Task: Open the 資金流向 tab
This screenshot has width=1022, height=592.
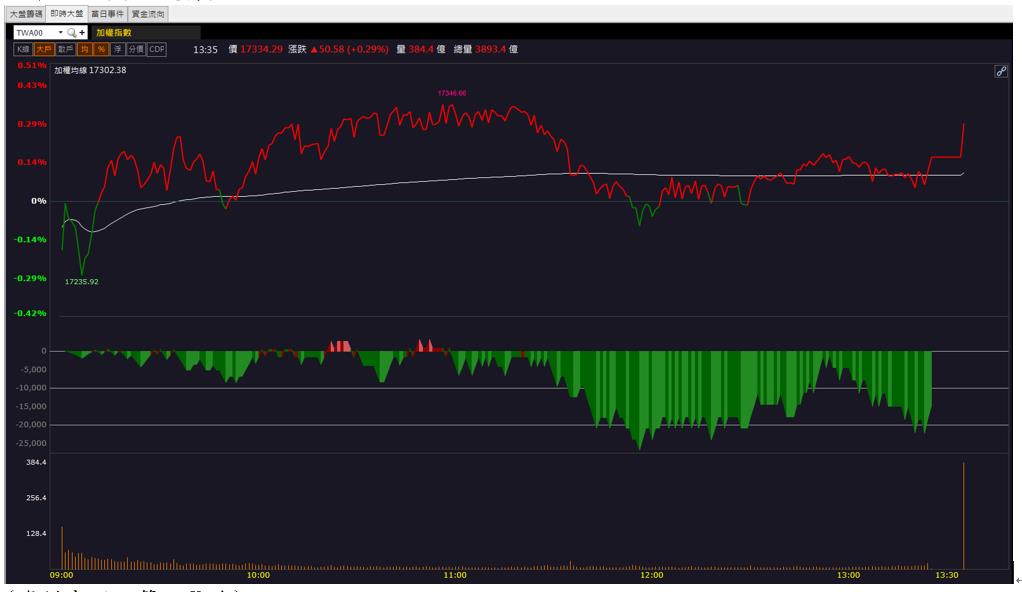Action: click(148, 14)
